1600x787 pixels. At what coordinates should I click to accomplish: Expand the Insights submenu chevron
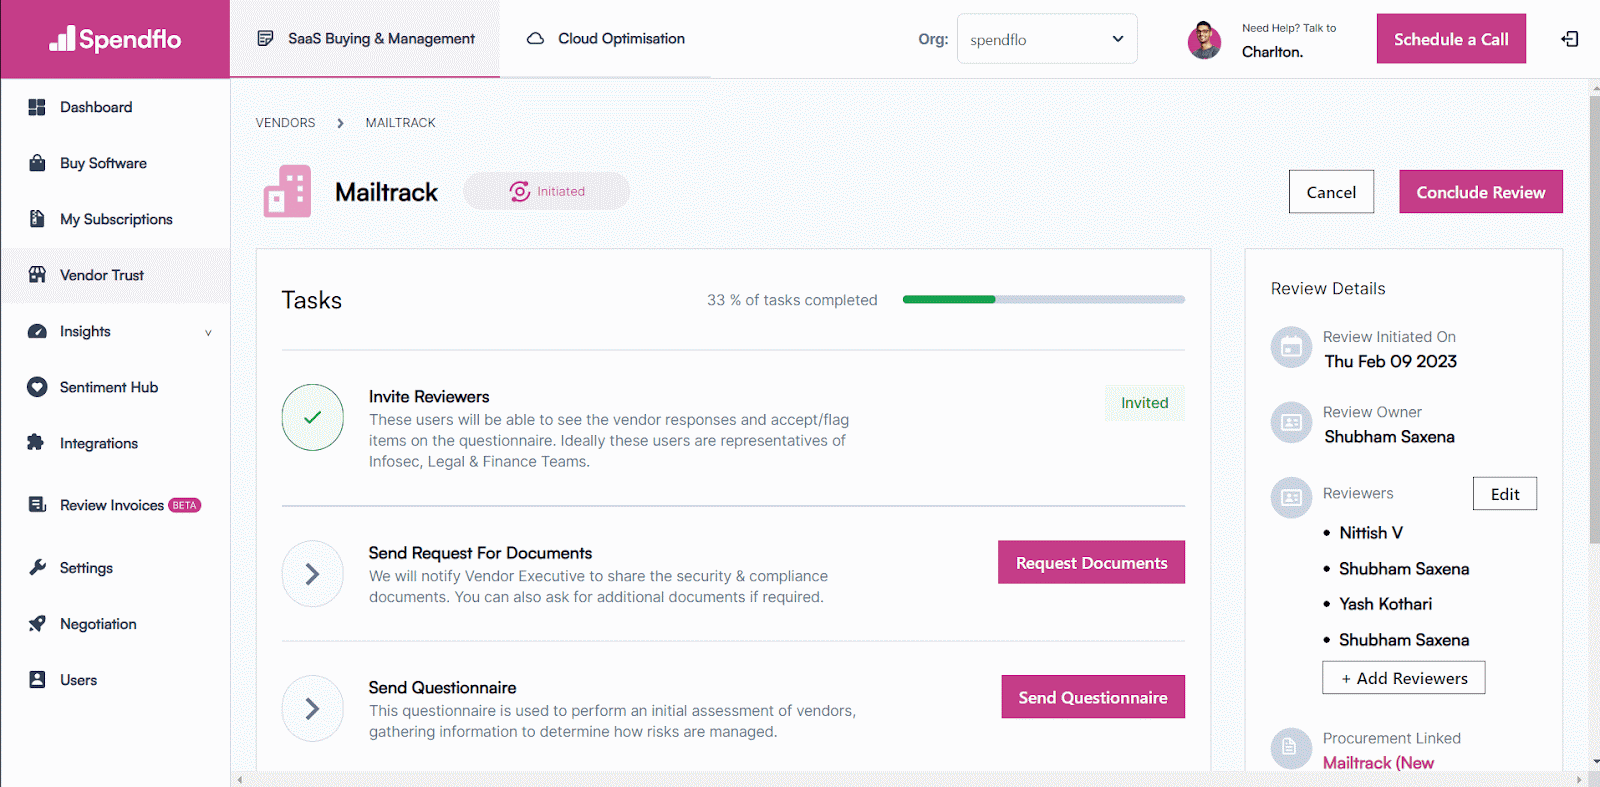[208, 333]
